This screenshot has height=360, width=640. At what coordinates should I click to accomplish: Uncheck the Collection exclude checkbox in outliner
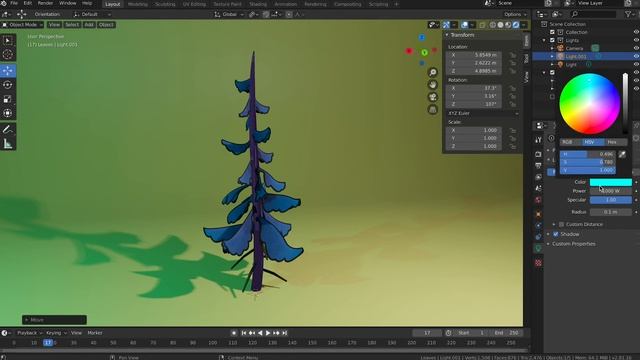(x=552, y=32)
